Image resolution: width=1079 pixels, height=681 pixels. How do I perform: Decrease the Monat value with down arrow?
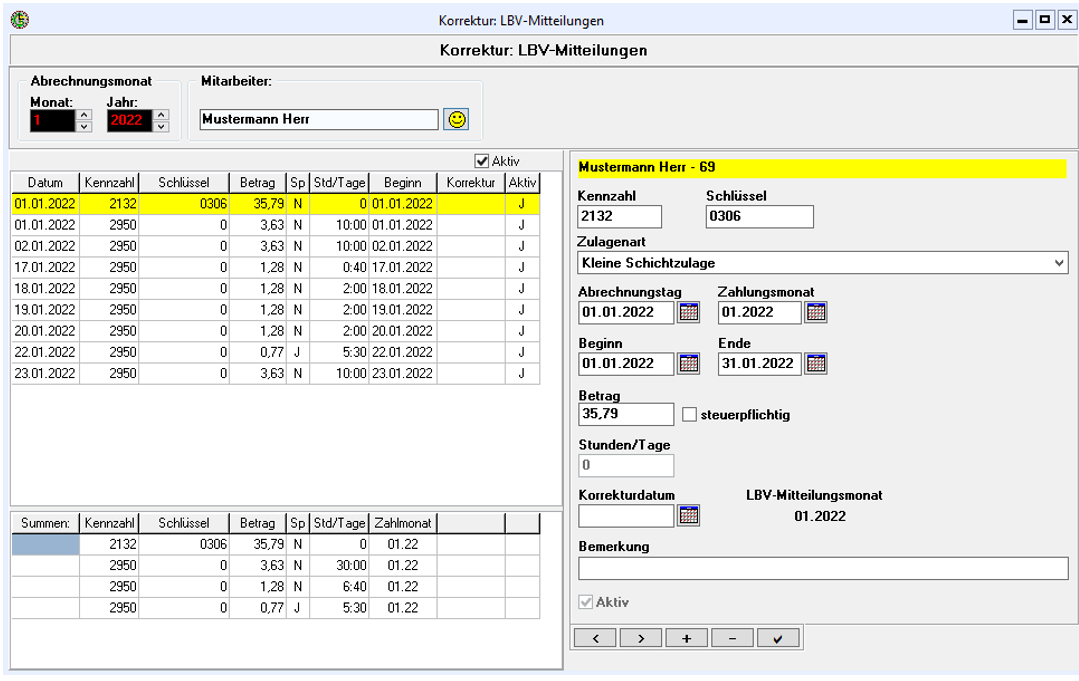pos(84,127)
